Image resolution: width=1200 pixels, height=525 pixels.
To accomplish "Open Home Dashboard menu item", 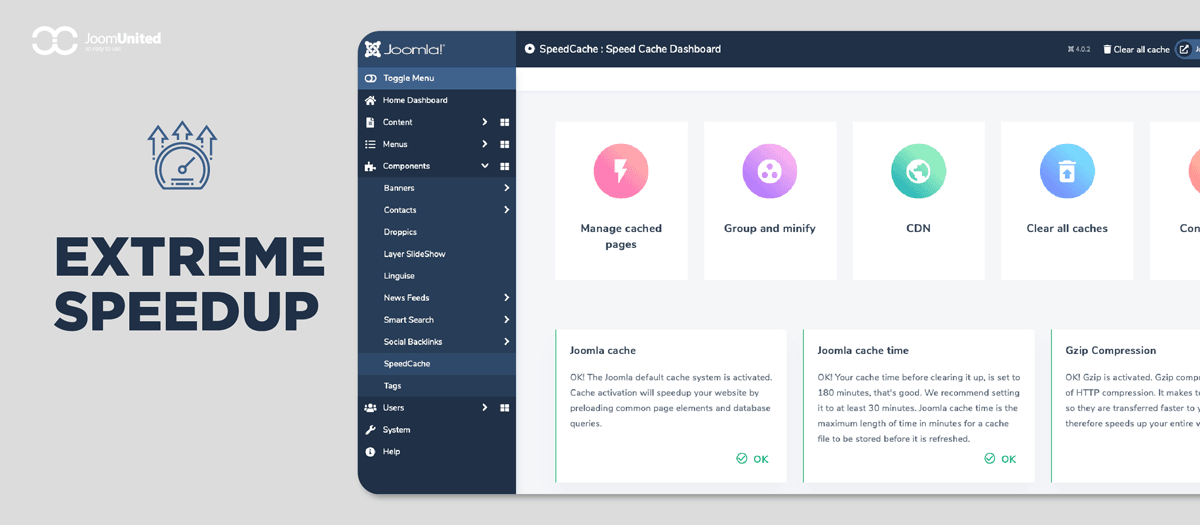I will (x=414, y=100).
